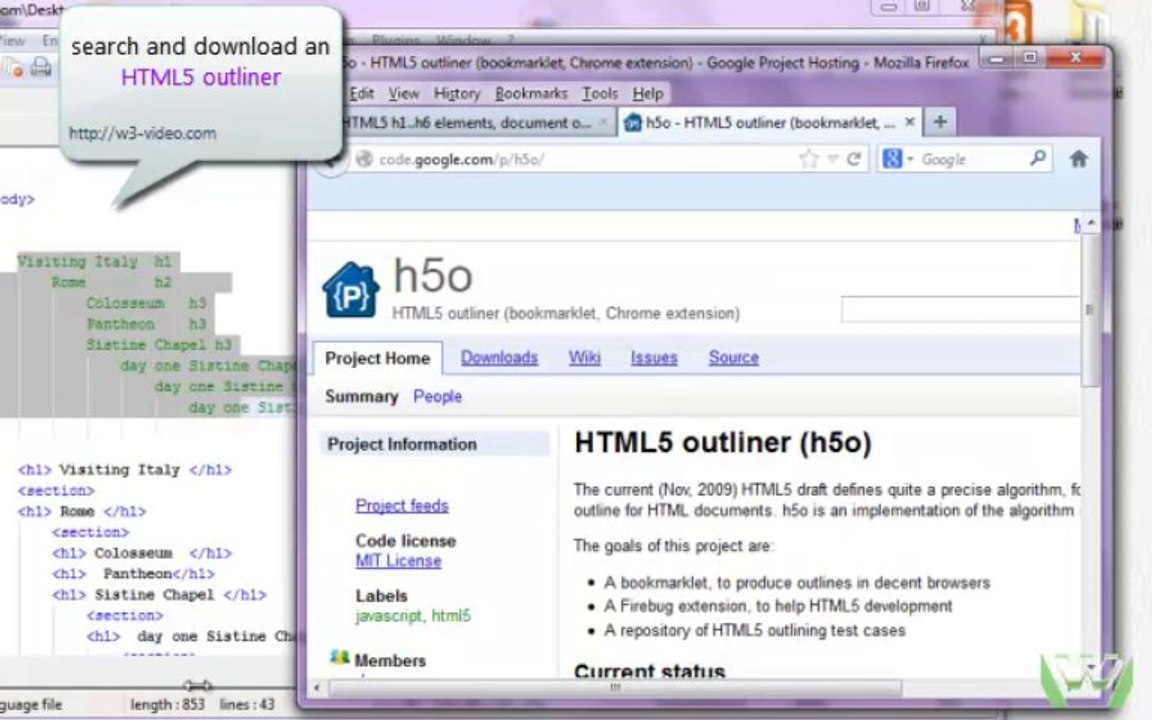Click the horizontal scrollbar thumb at bottom

pos(615,688)
